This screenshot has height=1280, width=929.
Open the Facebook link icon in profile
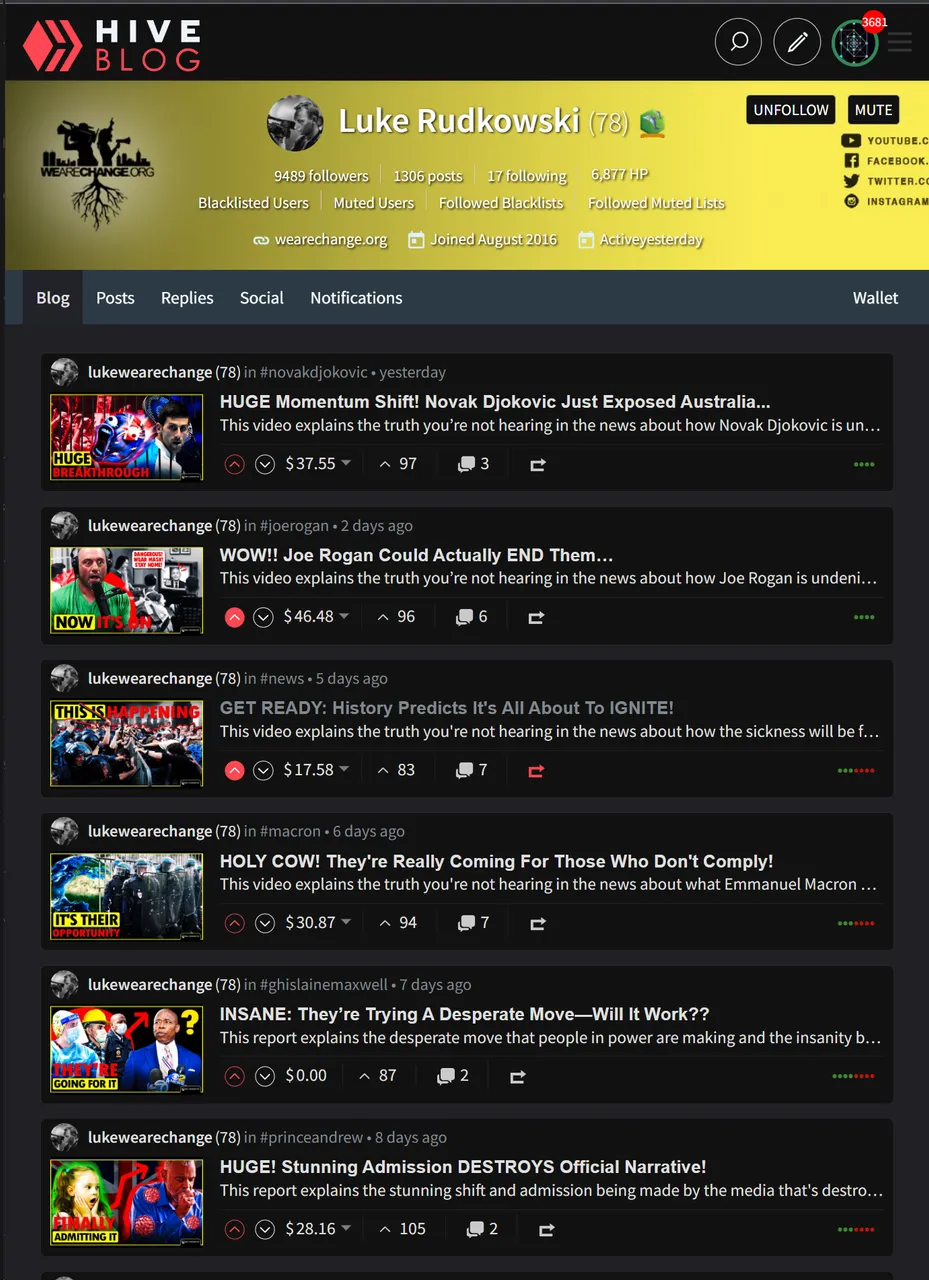851,161
